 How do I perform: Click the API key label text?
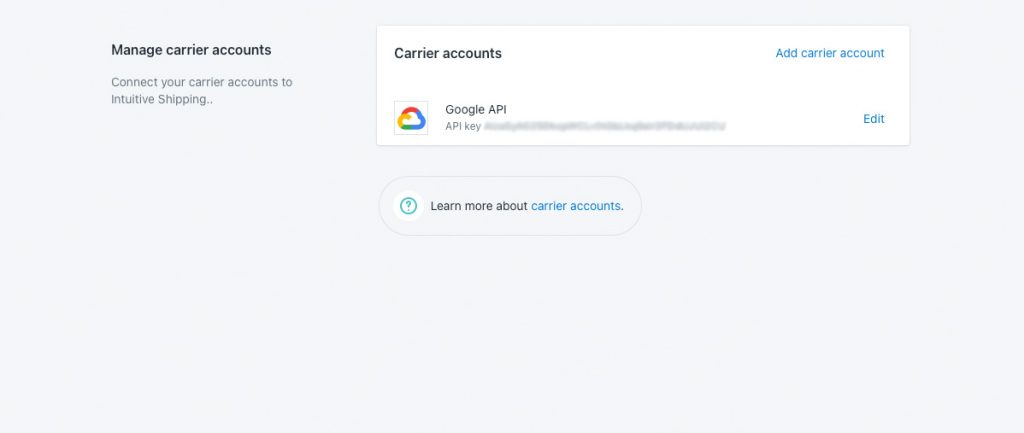[x=463, y=126]
